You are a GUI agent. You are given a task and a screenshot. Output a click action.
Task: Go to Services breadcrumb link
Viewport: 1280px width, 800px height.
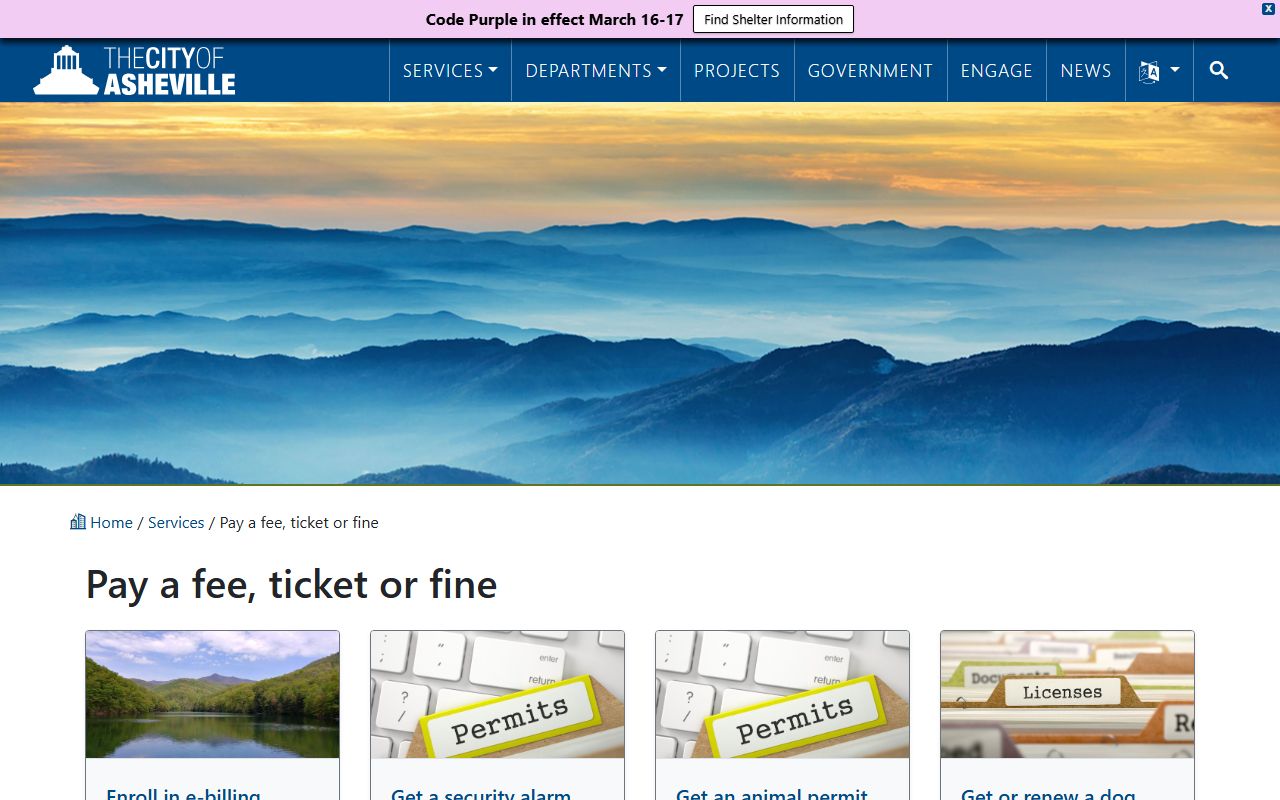click(x=176, y=522)
